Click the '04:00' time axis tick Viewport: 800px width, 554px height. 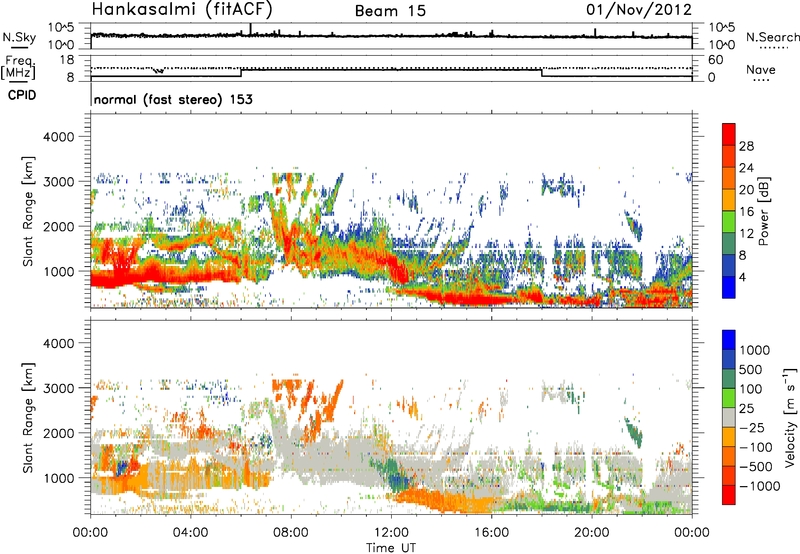190,533
